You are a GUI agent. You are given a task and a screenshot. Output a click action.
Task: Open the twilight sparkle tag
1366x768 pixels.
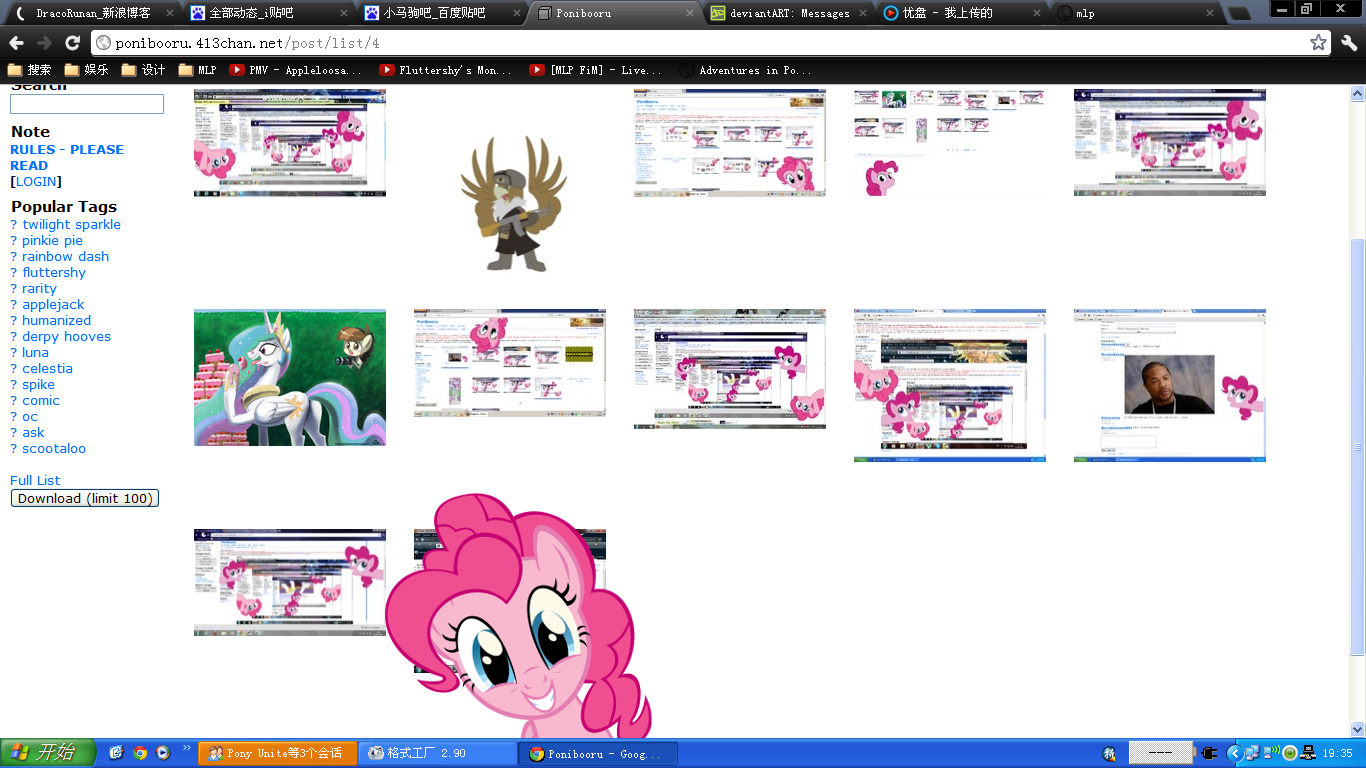point(72,224)
